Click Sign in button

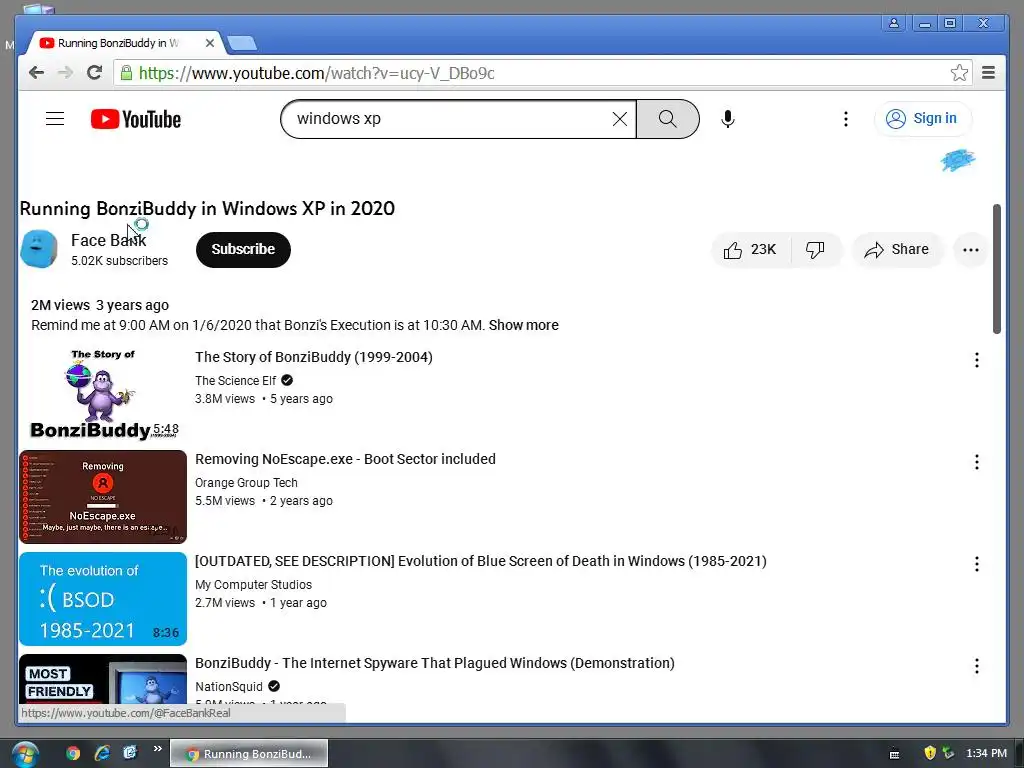tap(922, 119)
